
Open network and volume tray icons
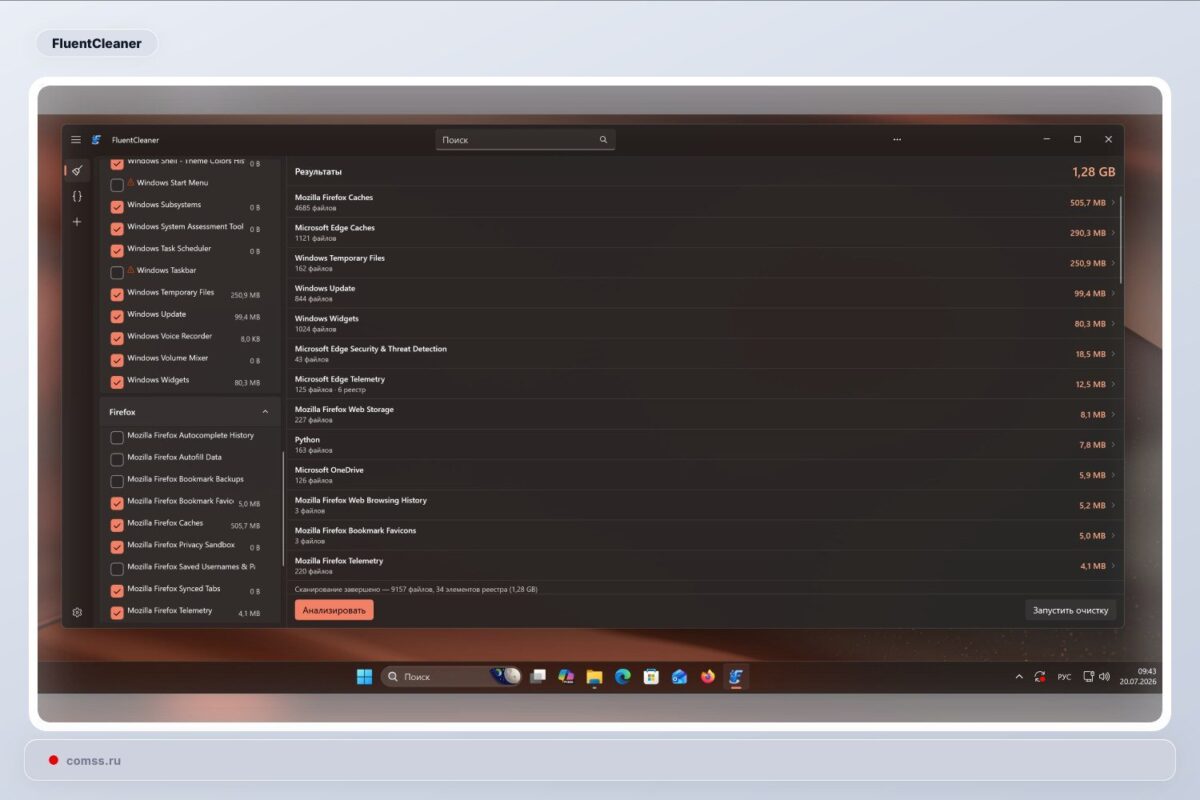point(1097,677)
